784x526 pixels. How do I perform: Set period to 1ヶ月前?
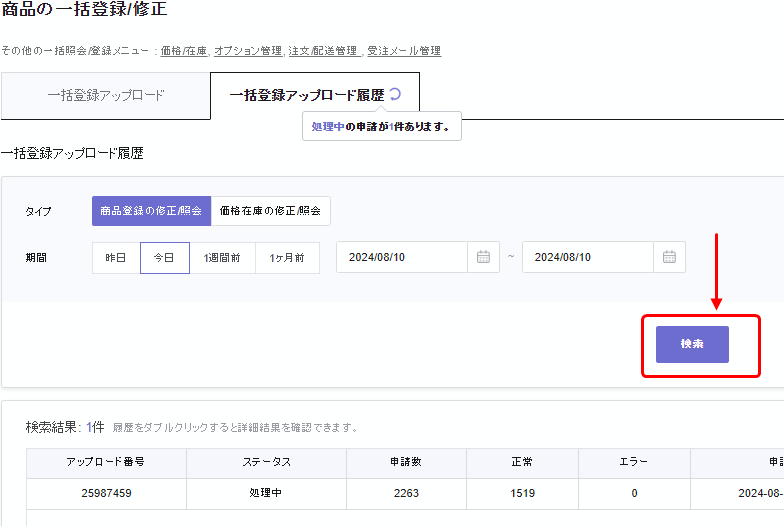pyautogui.click(x=286, y=257)
